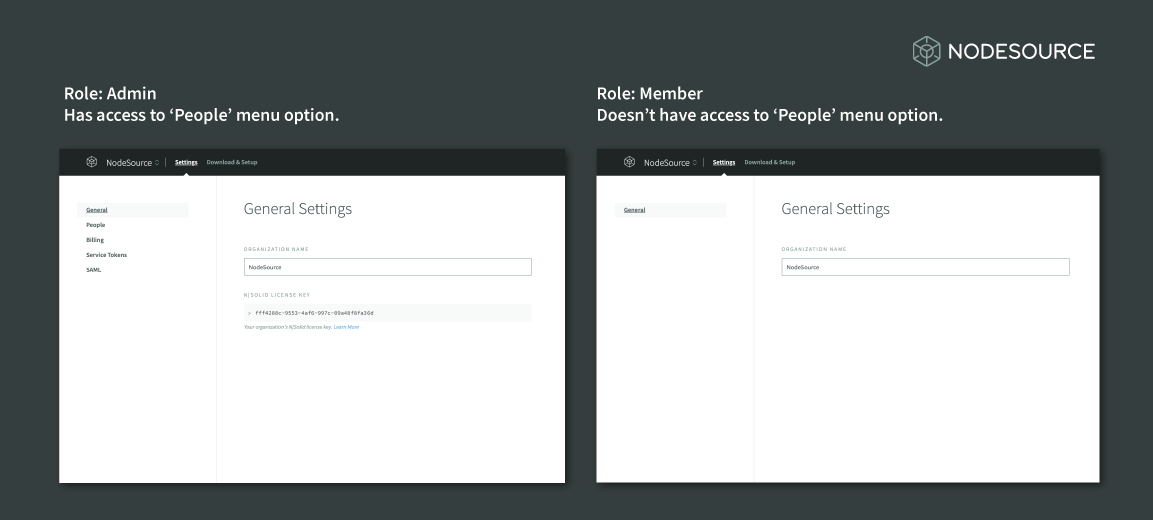The height and width of the screenshot is (520, 1153).
Task: Open the Billing menu option
Action: click(95, 240)
